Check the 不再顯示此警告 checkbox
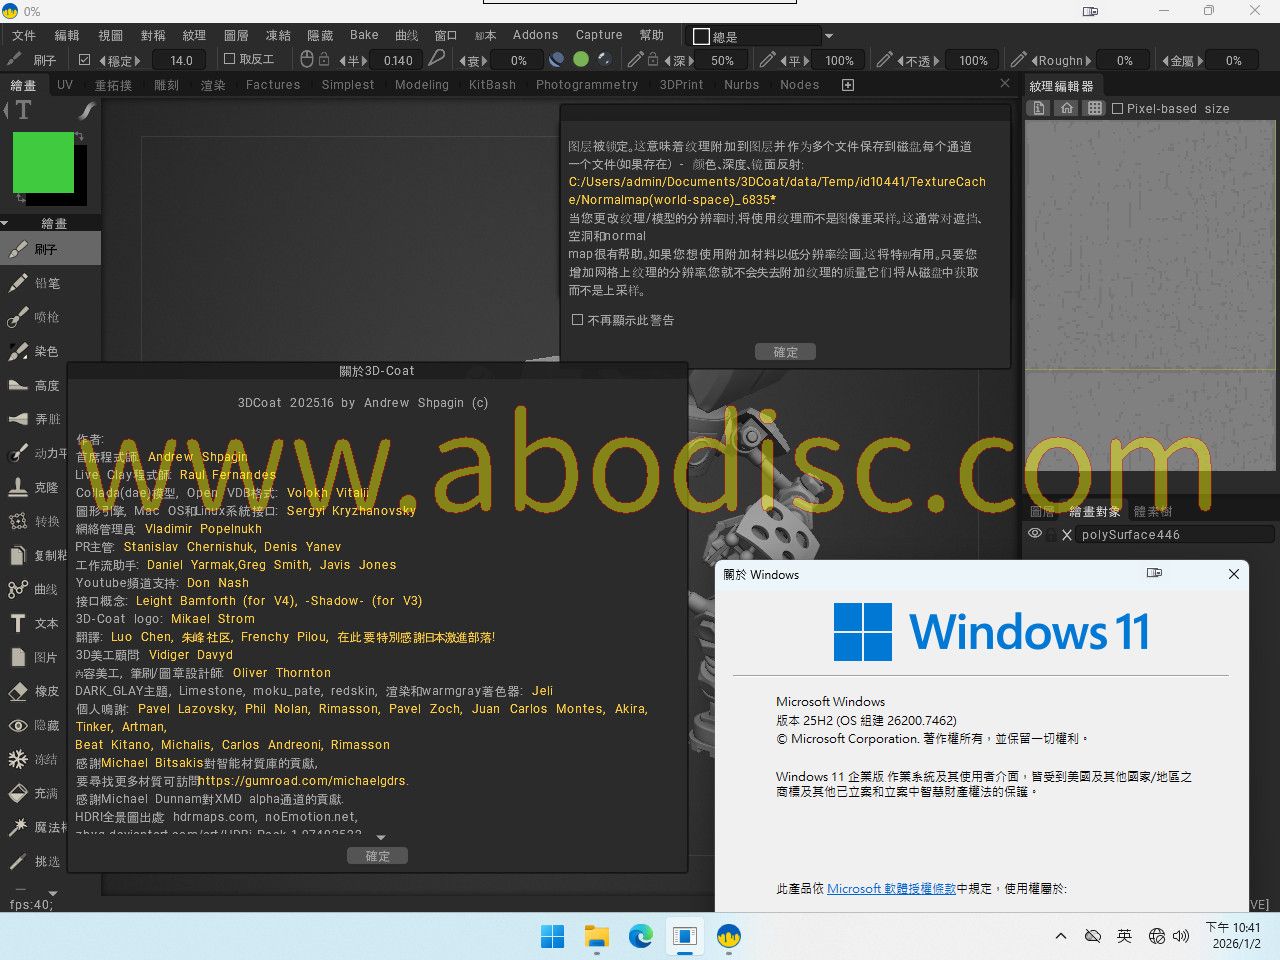Screen dimensions: 1280x960 pos(577,320)
